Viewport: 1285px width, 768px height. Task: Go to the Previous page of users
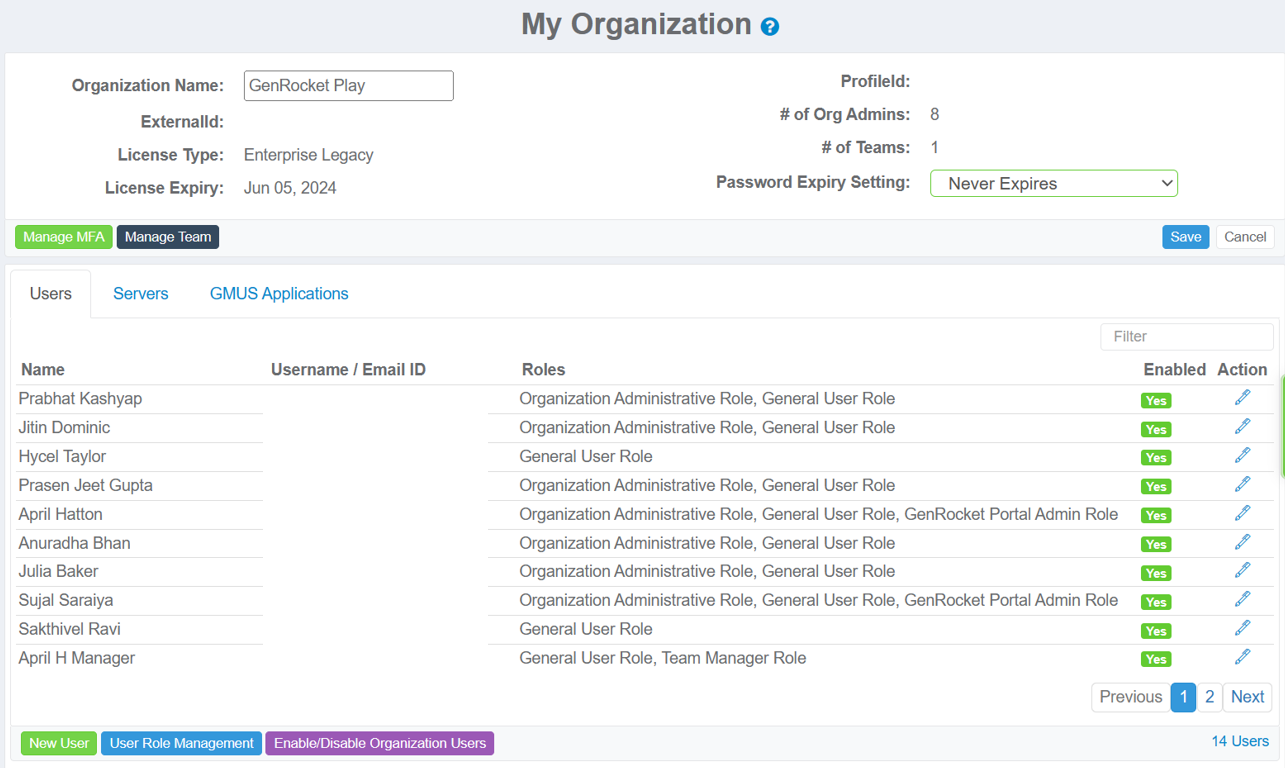point(1131,697)
